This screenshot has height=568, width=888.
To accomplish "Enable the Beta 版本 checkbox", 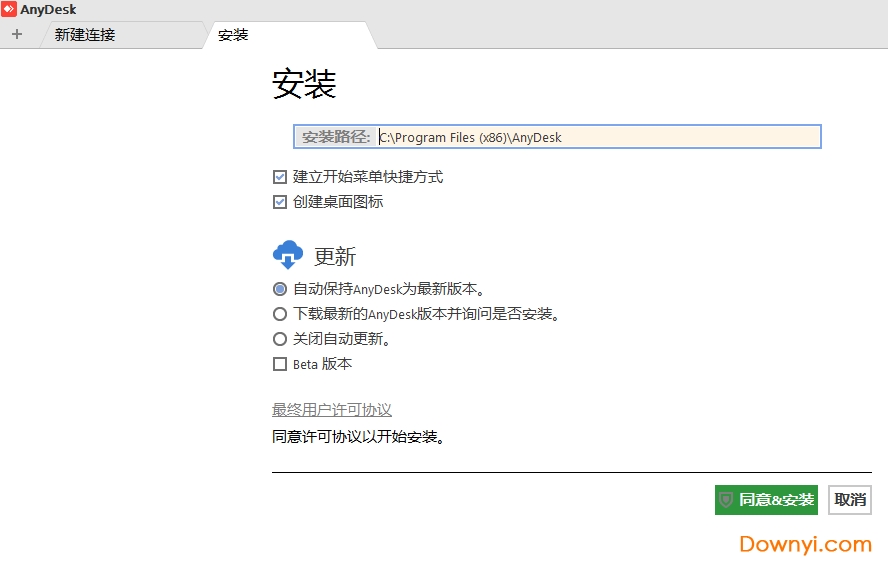I will click(280, 364).
